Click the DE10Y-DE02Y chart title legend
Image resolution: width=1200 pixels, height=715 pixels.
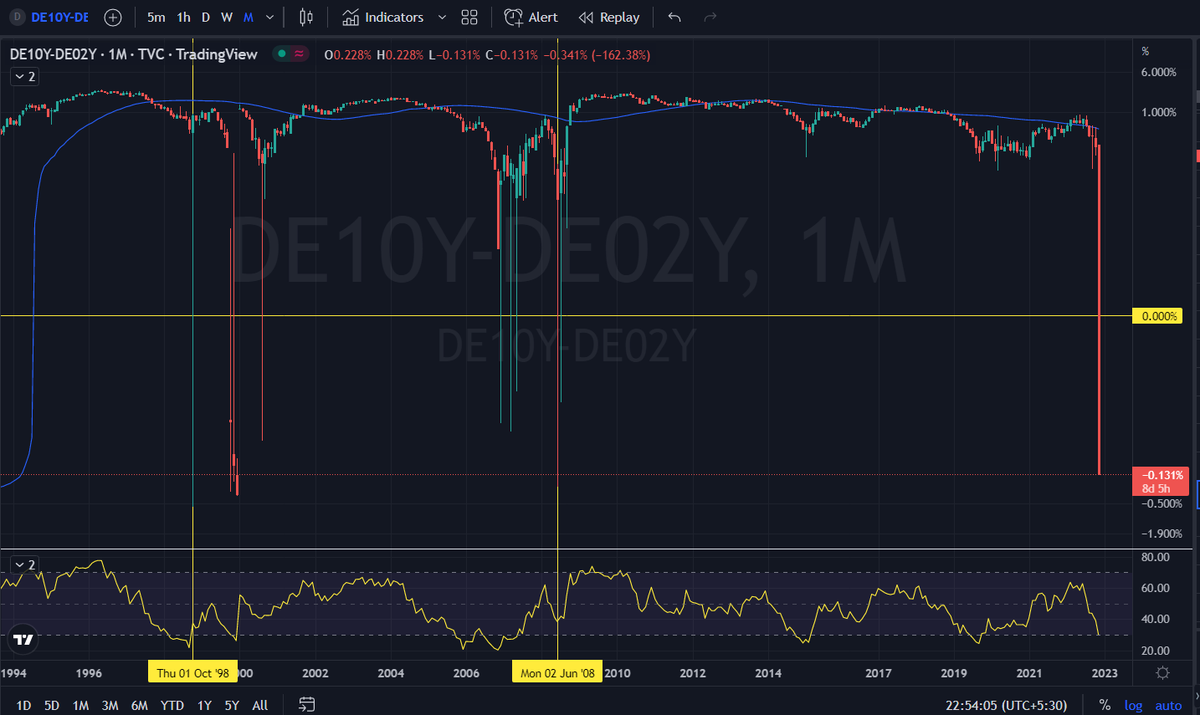pos(133,54)
